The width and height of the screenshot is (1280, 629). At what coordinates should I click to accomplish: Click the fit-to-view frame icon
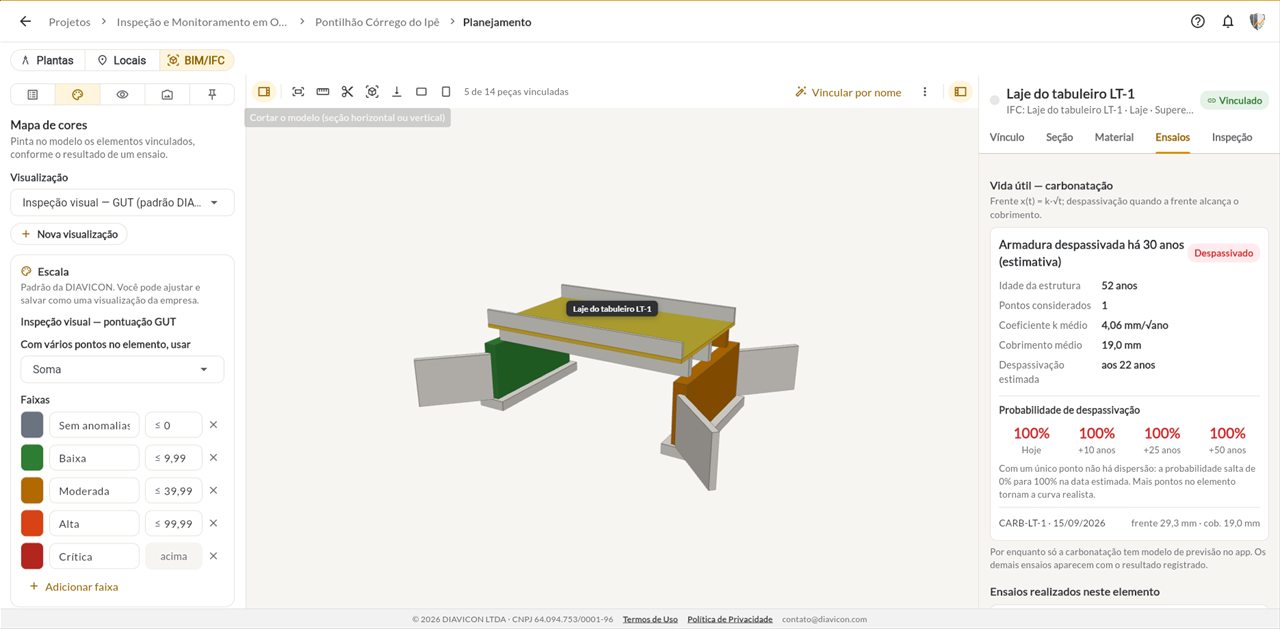tap(298, 91)
